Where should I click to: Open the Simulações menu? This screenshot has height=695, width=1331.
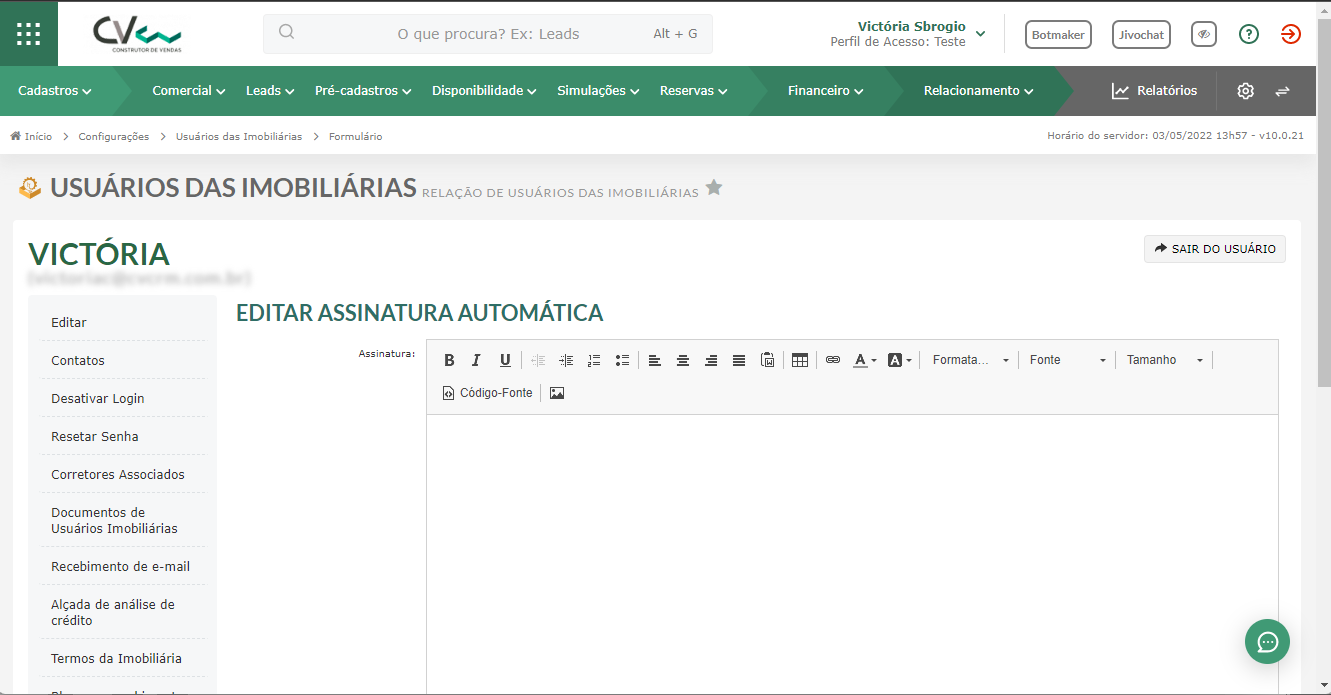point(598,91)
